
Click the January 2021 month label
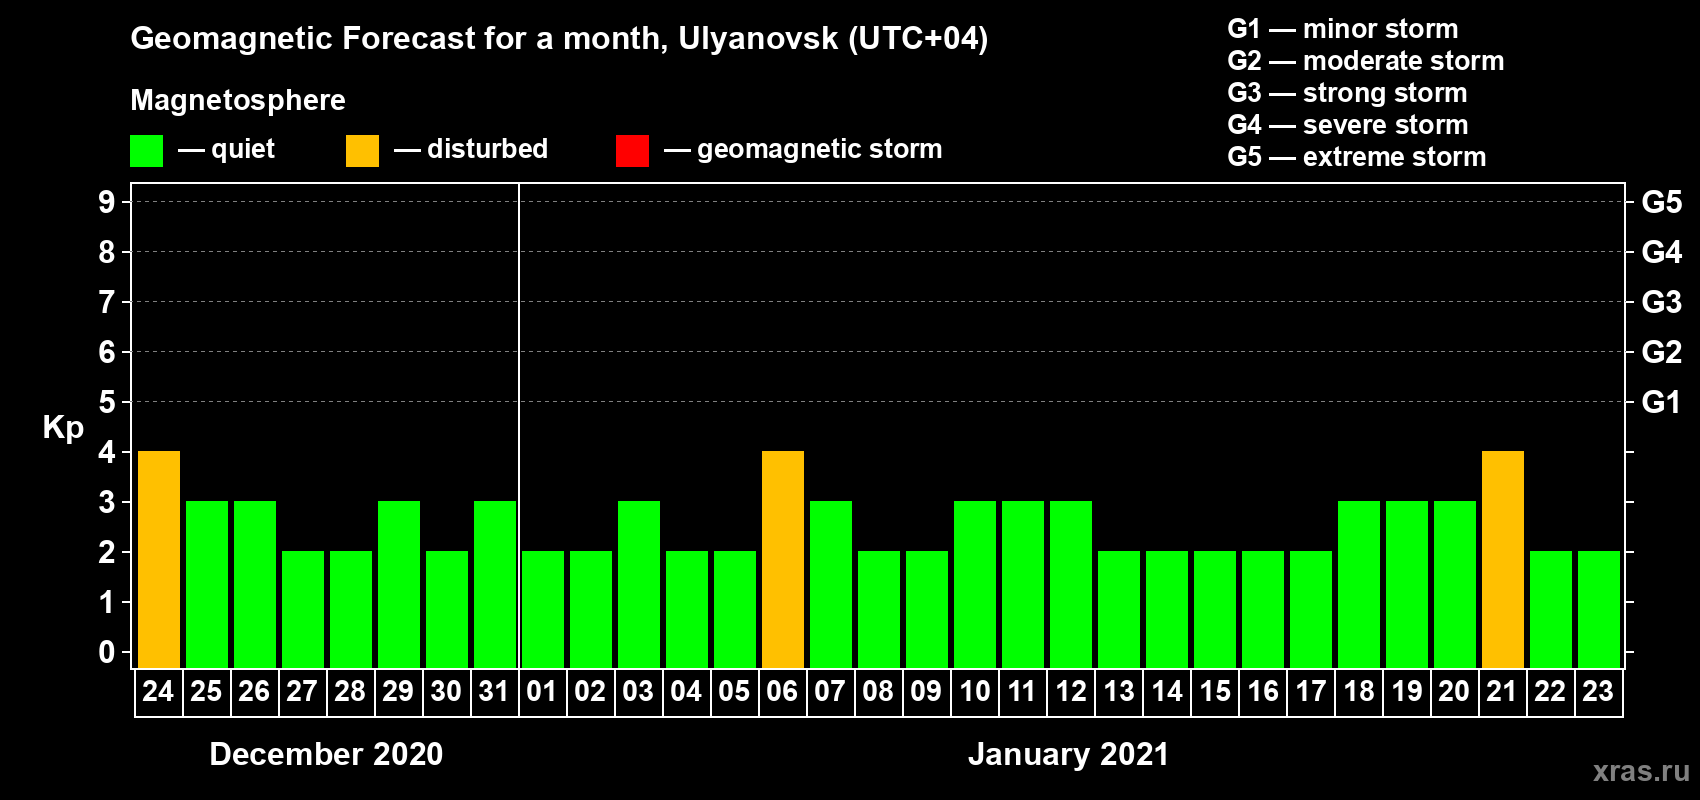(1068, 754)
